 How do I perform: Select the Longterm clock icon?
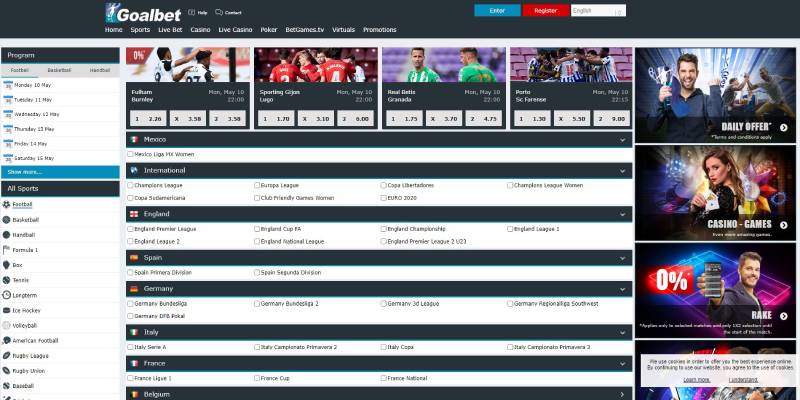click(6, 295)
